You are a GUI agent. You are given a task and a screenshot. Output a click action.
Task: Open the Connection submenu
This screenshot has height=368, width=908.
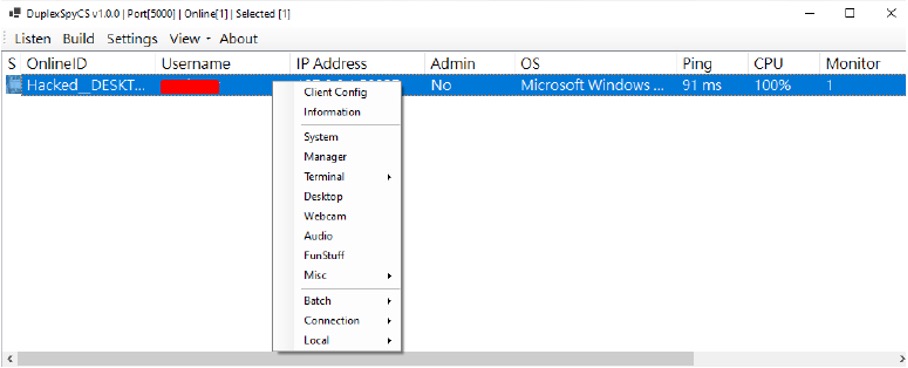coord(336,320)
